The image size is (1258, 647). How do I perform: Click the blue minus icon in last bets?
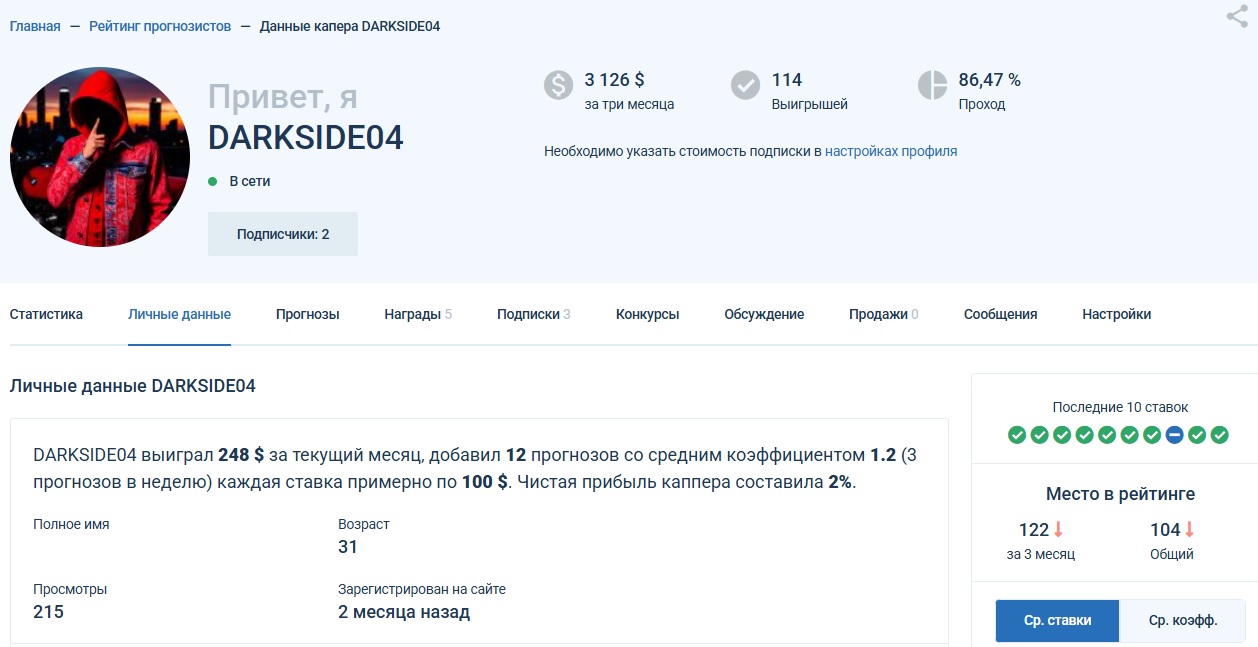coord(1175,435)
